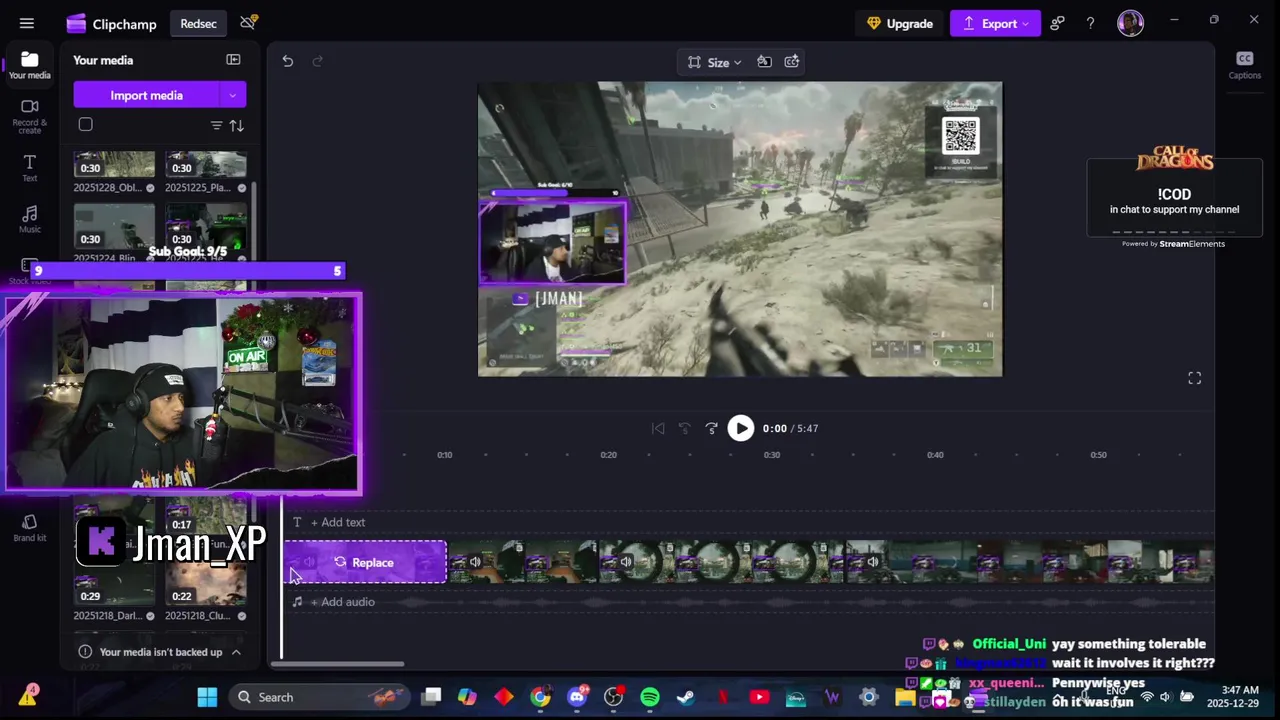
Task: Click the timeline horizontal scrollbar
Action: (338, 664)
